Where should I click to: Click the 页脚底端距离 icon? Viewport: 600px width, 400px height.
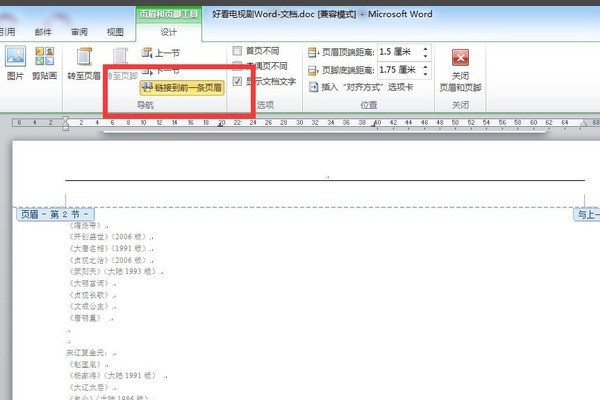(313, 70)
